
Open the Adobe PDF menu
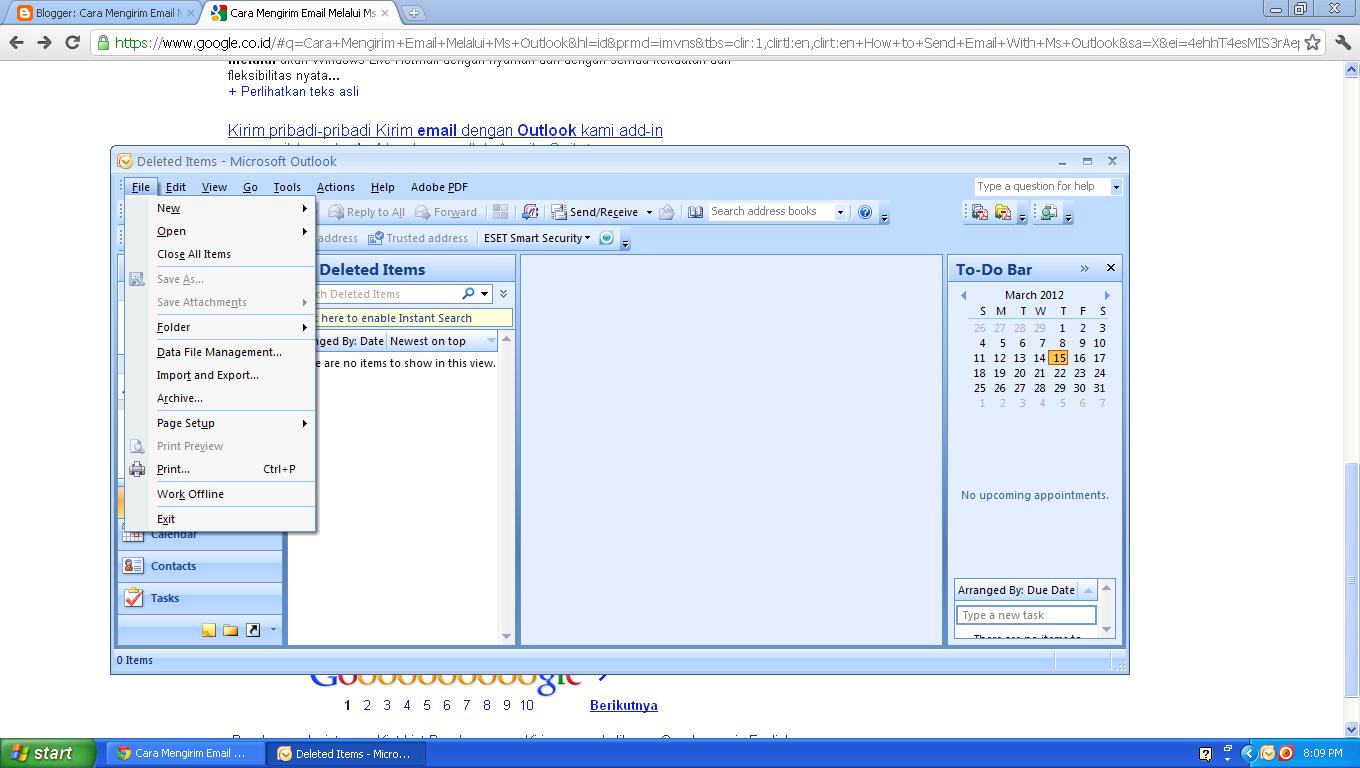tap(439, 187)
